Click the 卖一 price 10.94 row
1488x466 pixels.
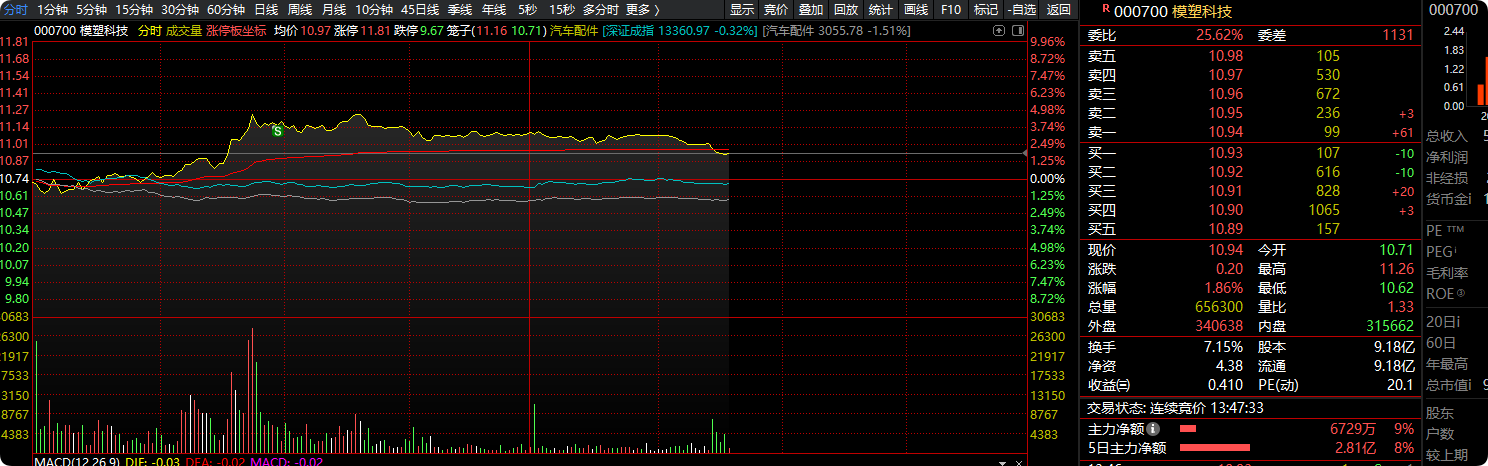(1250, 132)
